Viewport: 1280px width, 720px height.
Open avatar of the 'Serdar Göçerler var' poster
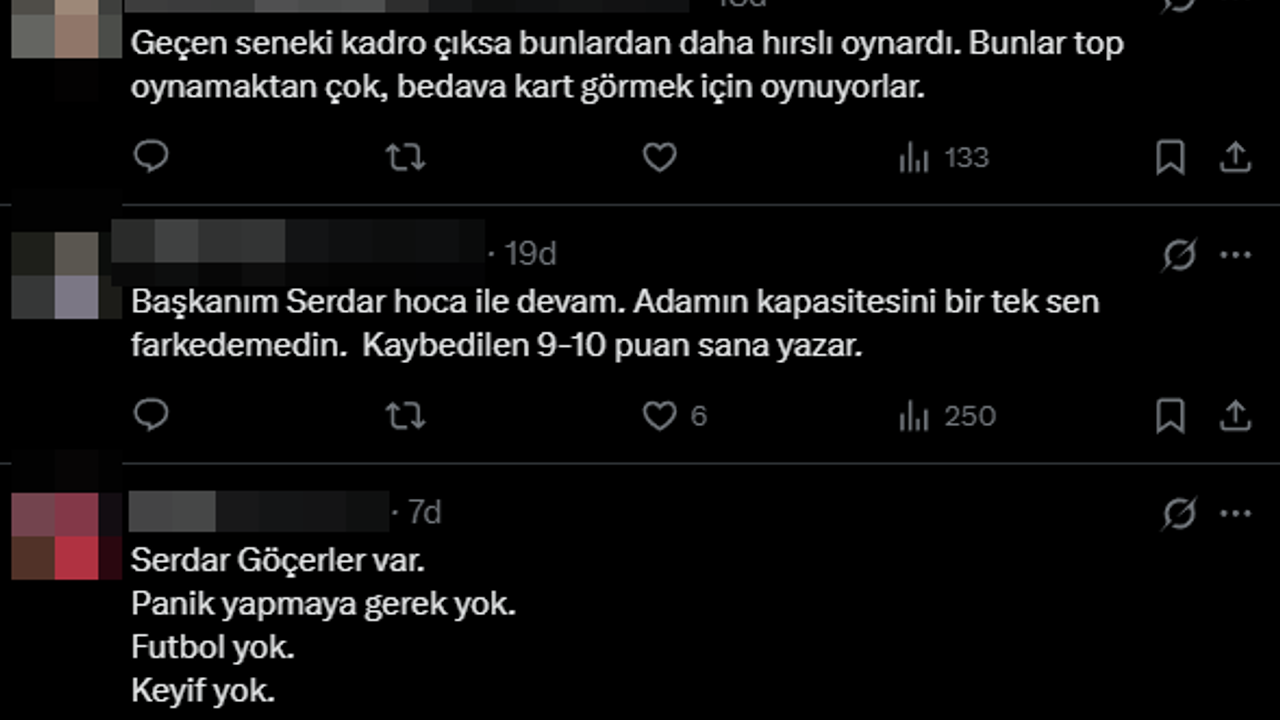click(55, 535)
